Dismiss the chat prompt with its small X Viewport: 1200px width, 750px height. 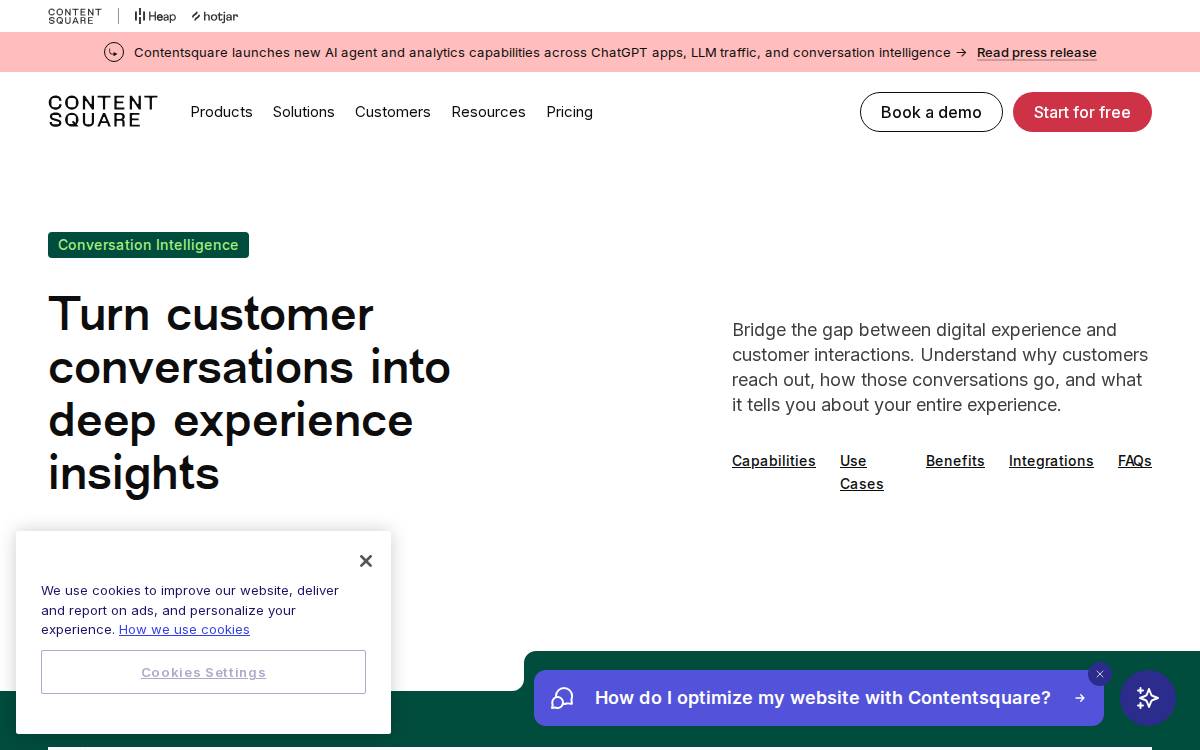point(1100,674)
